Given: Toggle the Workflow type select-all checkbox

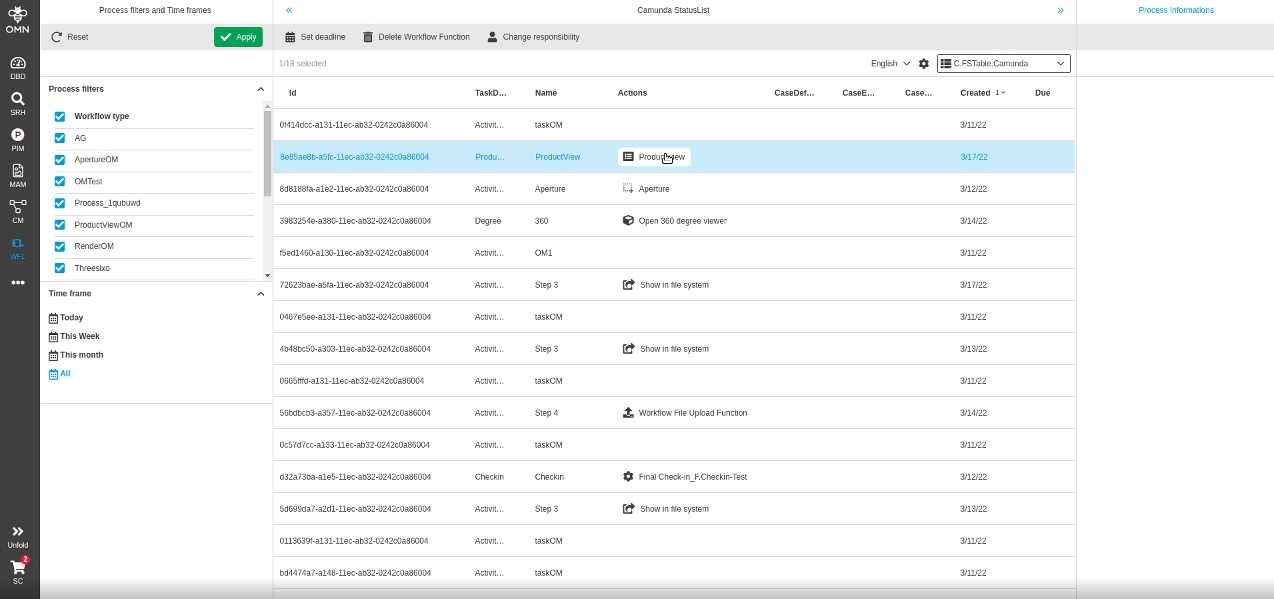Looking at the screenshot, I should click(60, 117).
